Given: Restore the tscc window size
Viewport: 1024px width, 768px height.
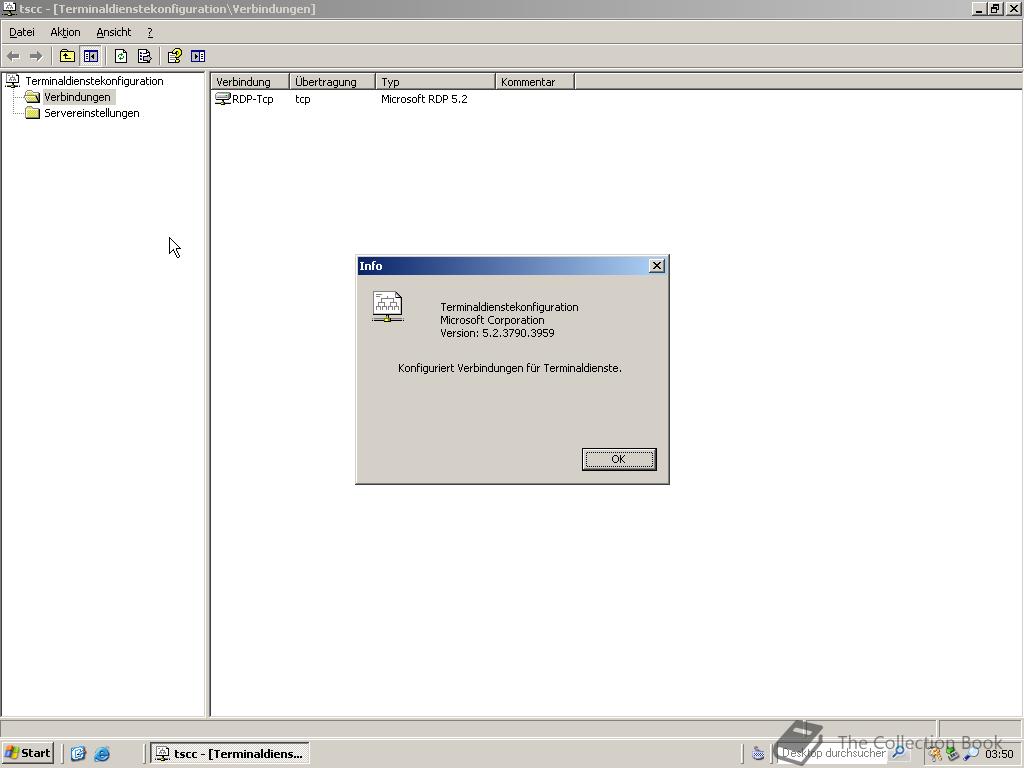Looking at the screenshot, I should [x=995, y=8].
